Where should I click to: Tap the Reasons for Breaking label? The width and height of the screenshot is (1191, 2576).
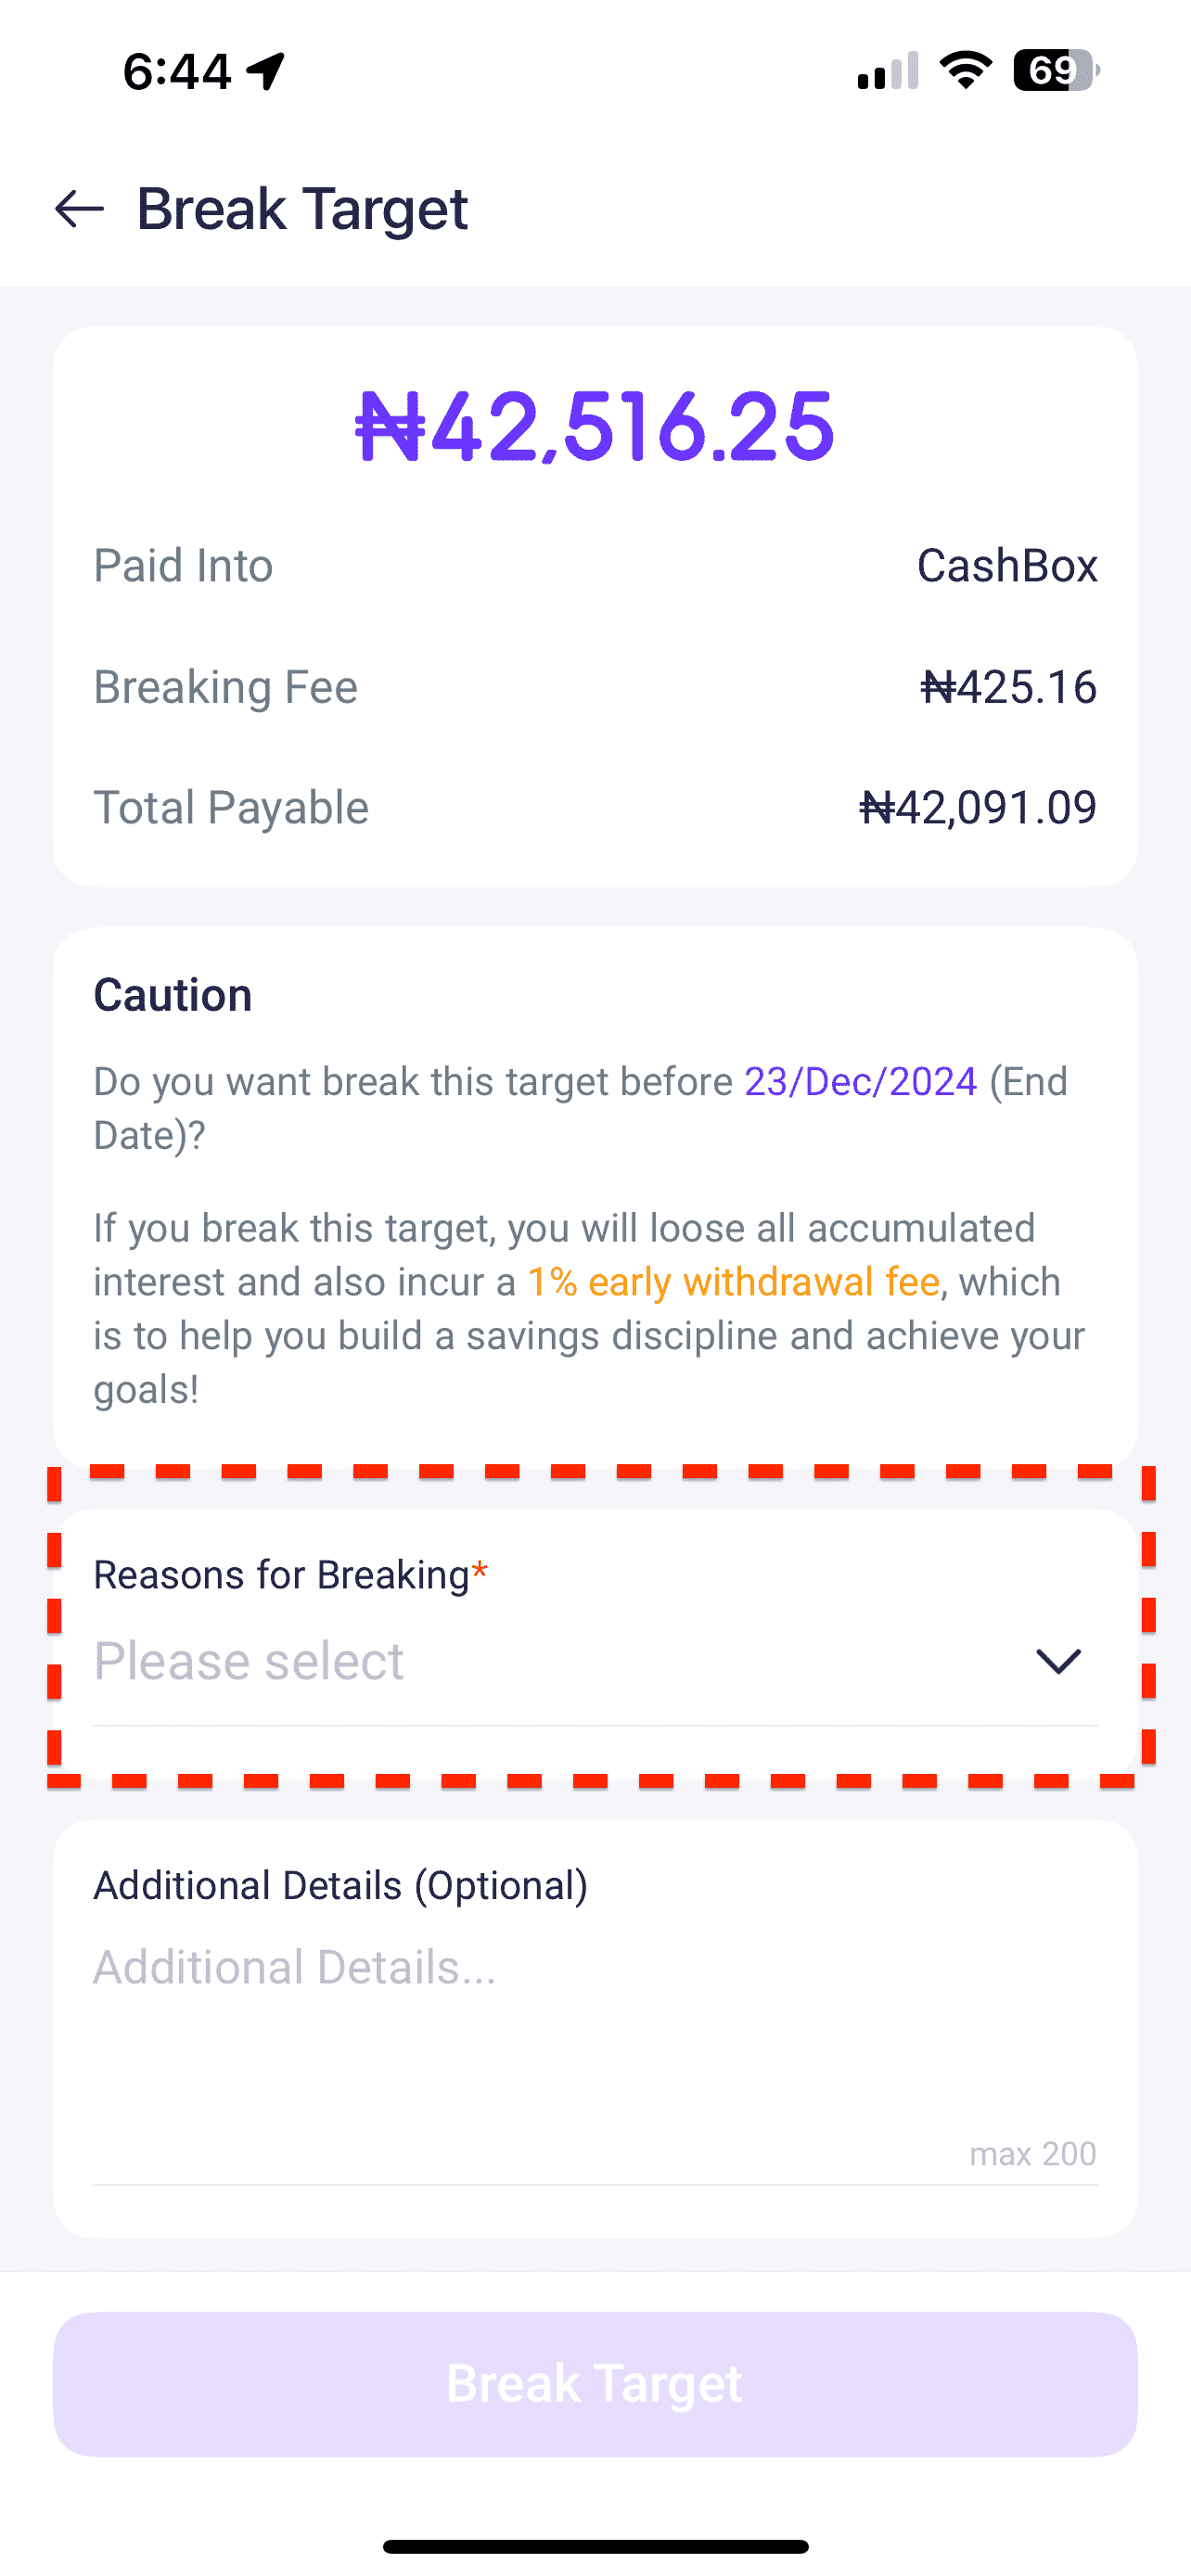pyautogui.click(x=282, y=1575)
